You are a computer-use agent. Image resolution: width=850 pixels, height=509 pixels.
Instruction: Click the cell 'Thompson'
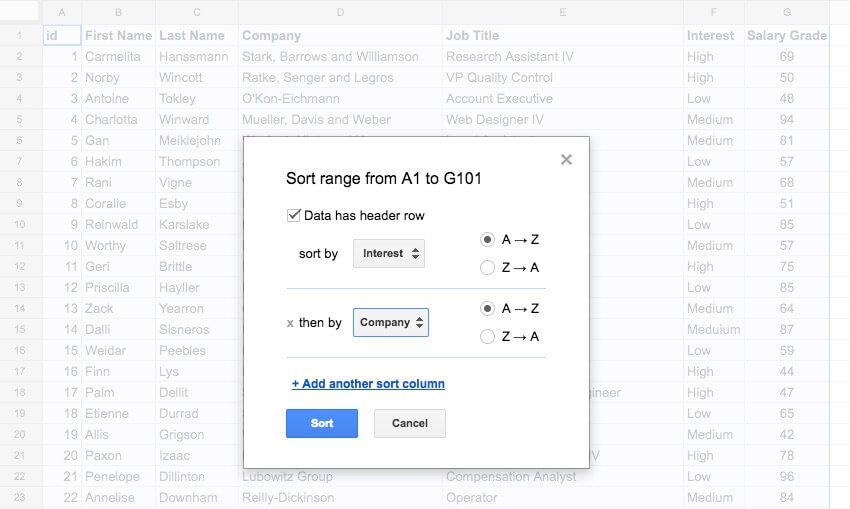click(197, 162)
